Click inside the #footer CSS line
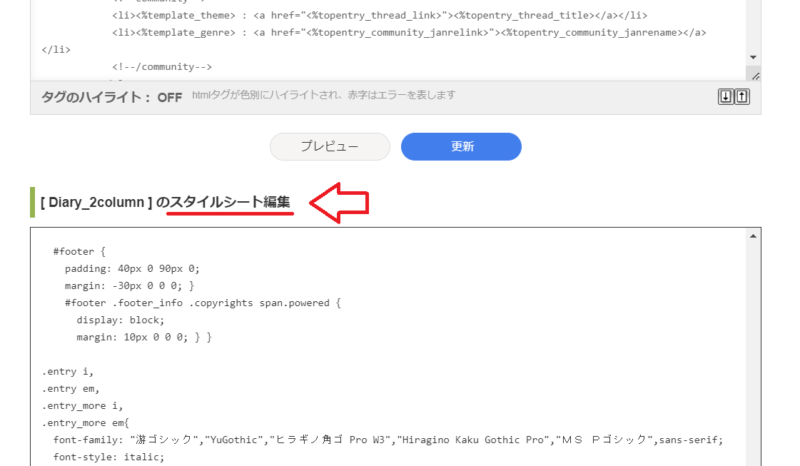 point(79,252)
